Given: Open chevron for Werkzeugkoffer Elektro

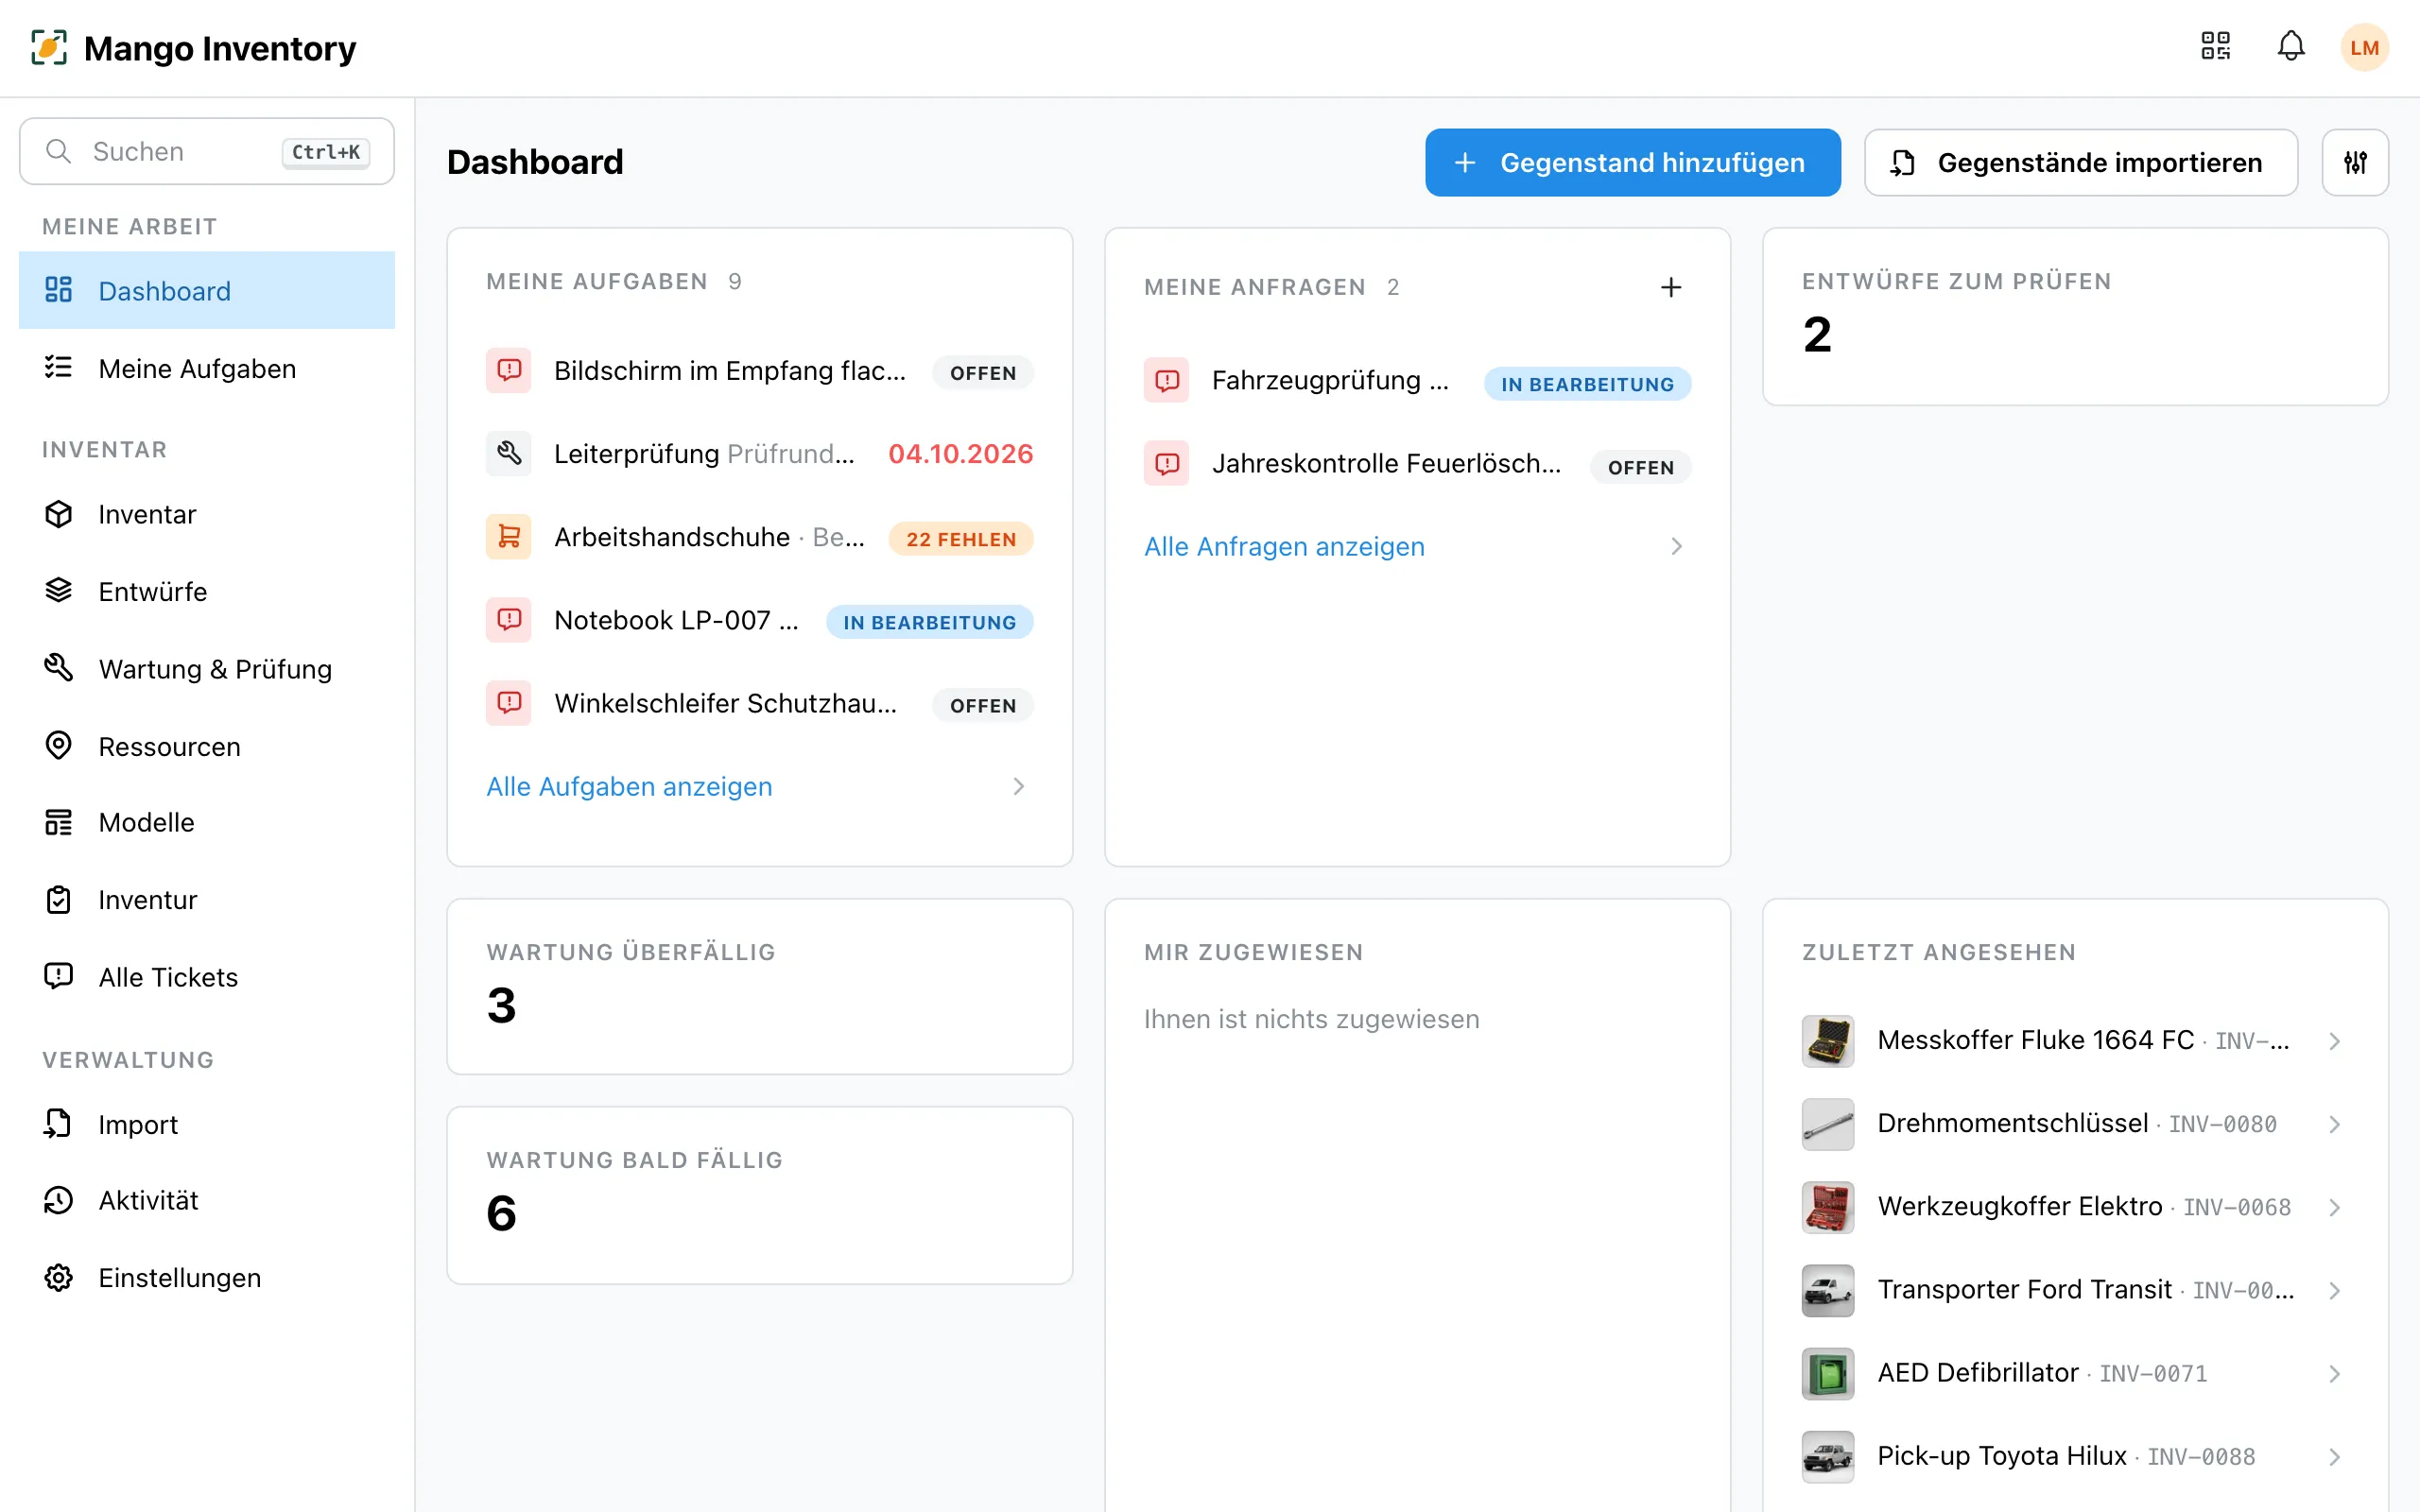Looking at the screenshot, I should coord(2334,1207).
